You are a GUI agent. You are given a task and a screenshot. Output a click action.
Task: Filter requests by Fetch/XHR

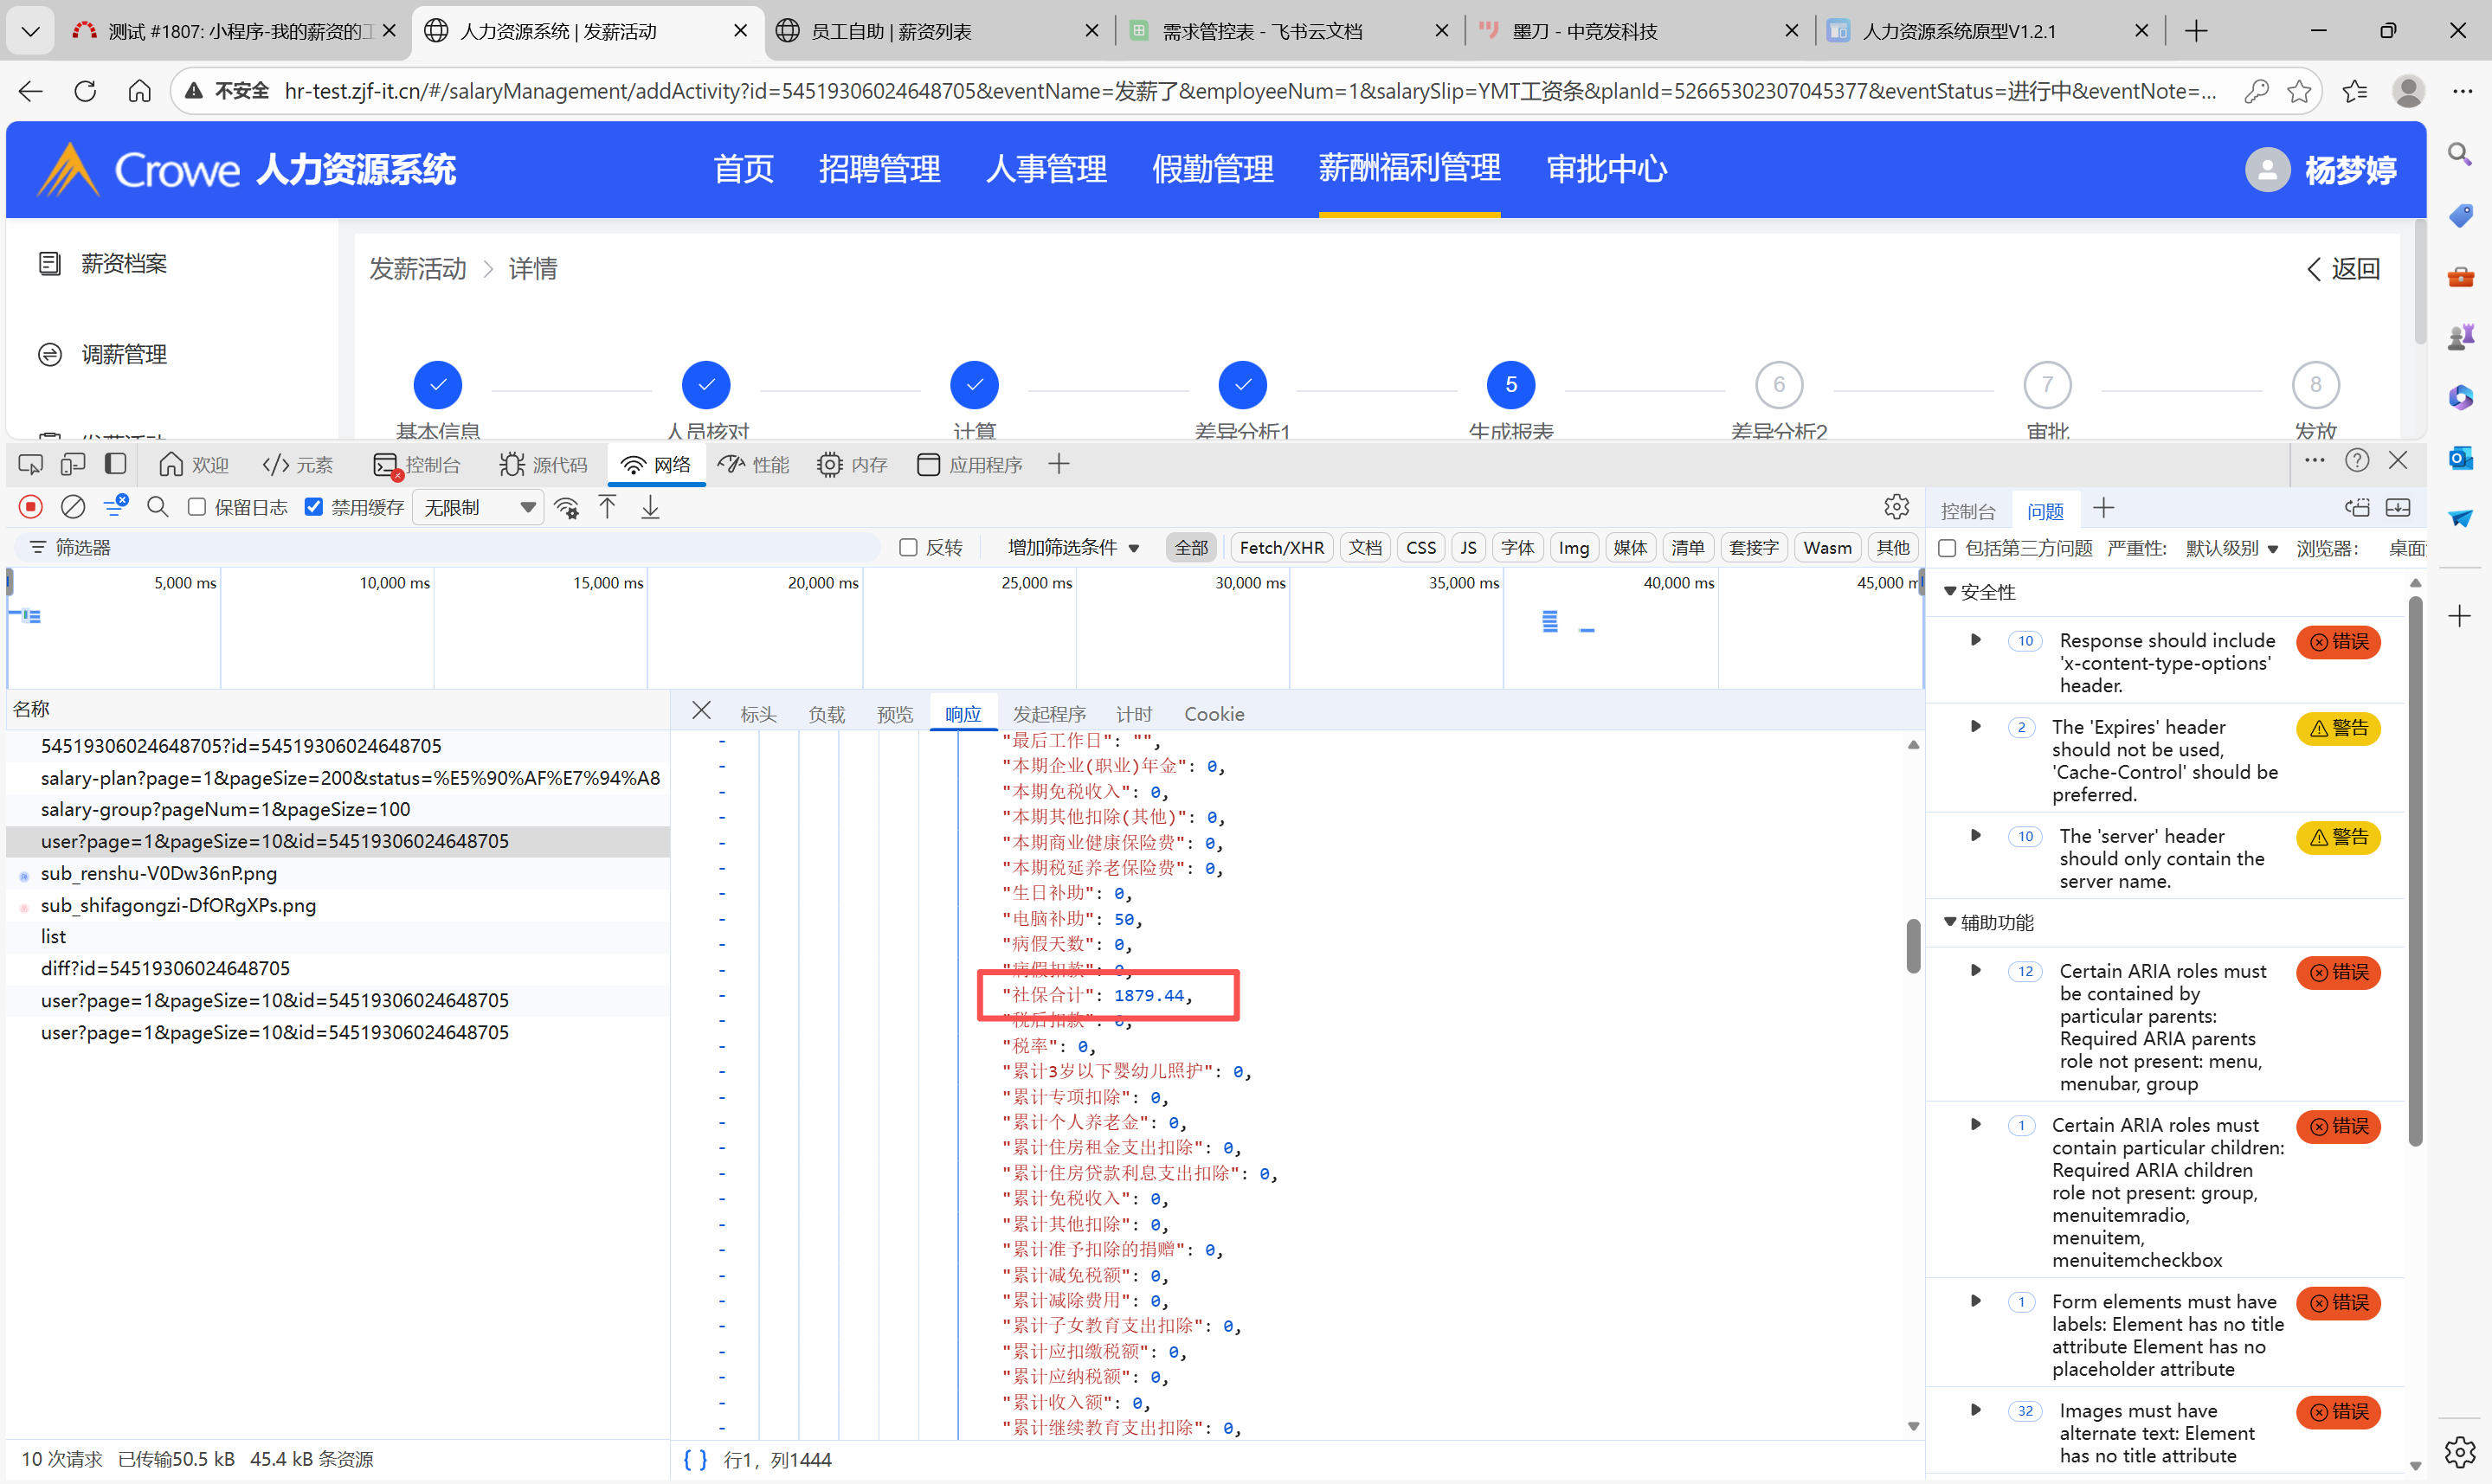pos(1281,547)
